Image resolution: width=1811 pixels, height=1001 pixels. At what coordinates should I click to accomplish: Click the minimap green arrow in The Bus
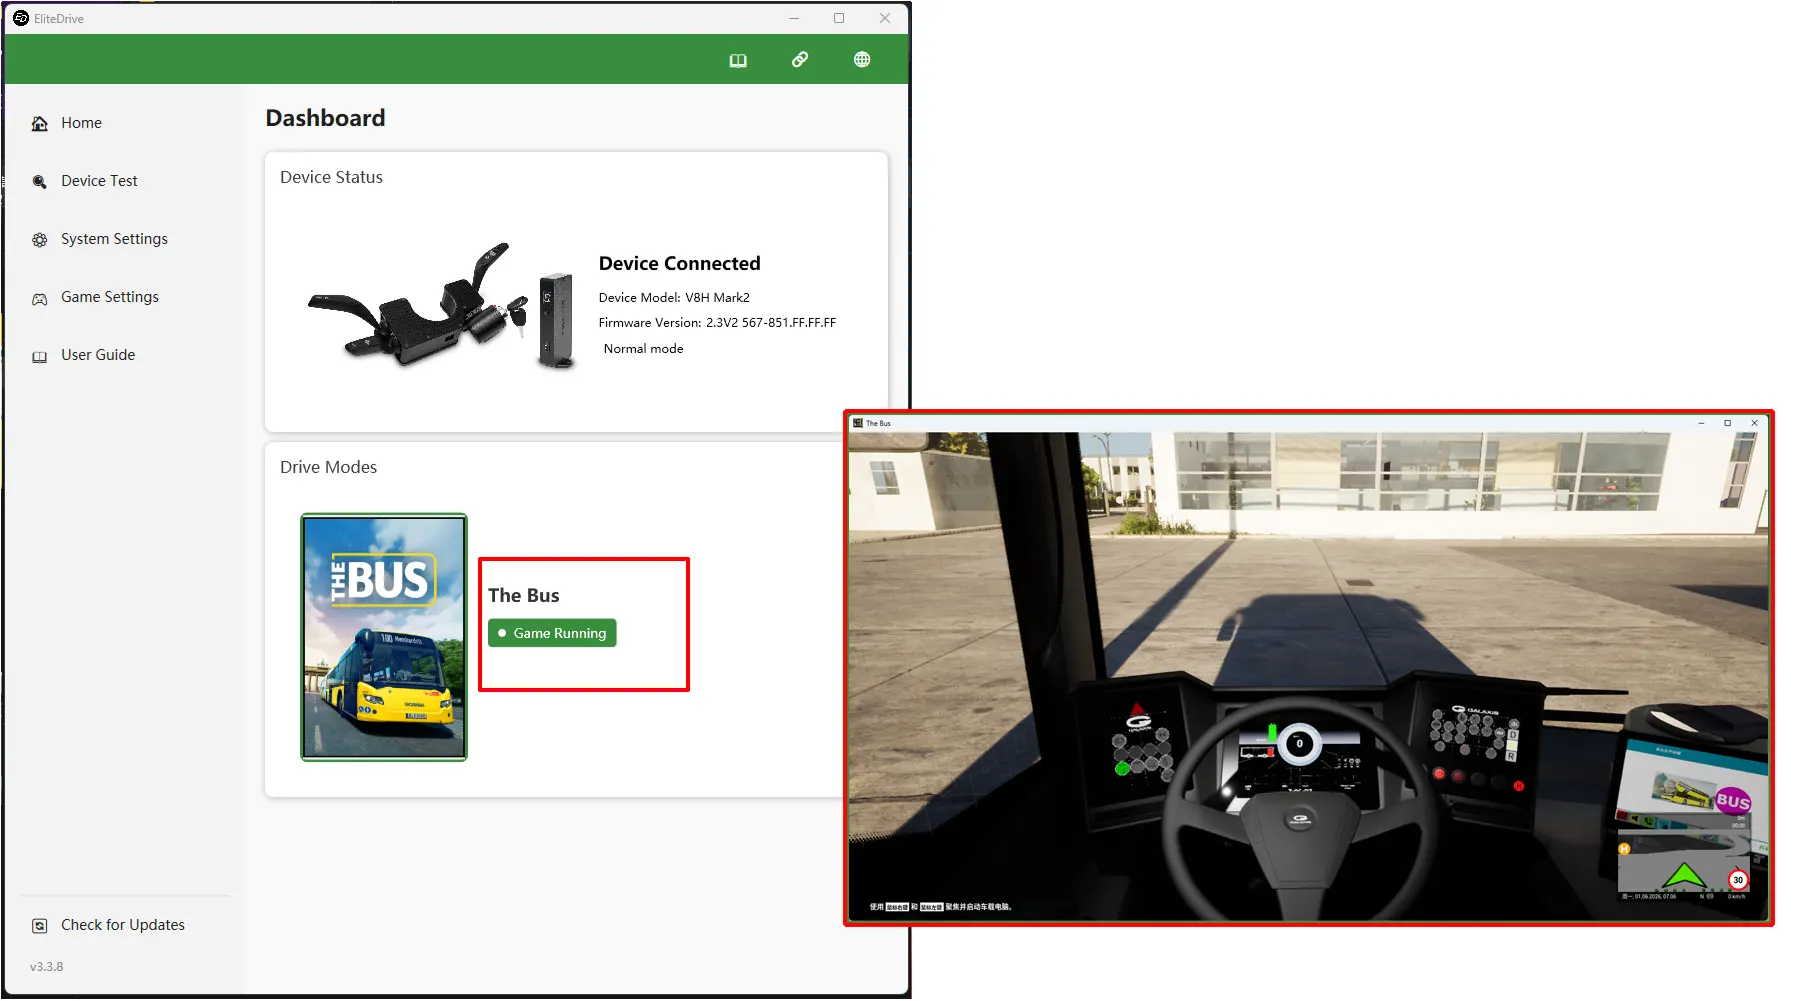(x=1685, y=874)
